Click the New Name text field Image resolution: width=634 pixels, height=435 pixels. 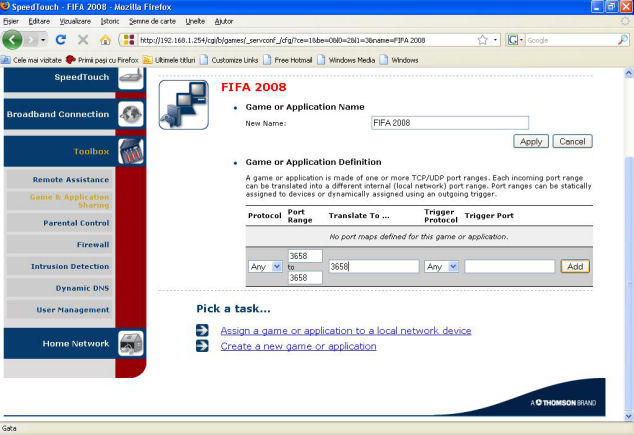[450, 123]
